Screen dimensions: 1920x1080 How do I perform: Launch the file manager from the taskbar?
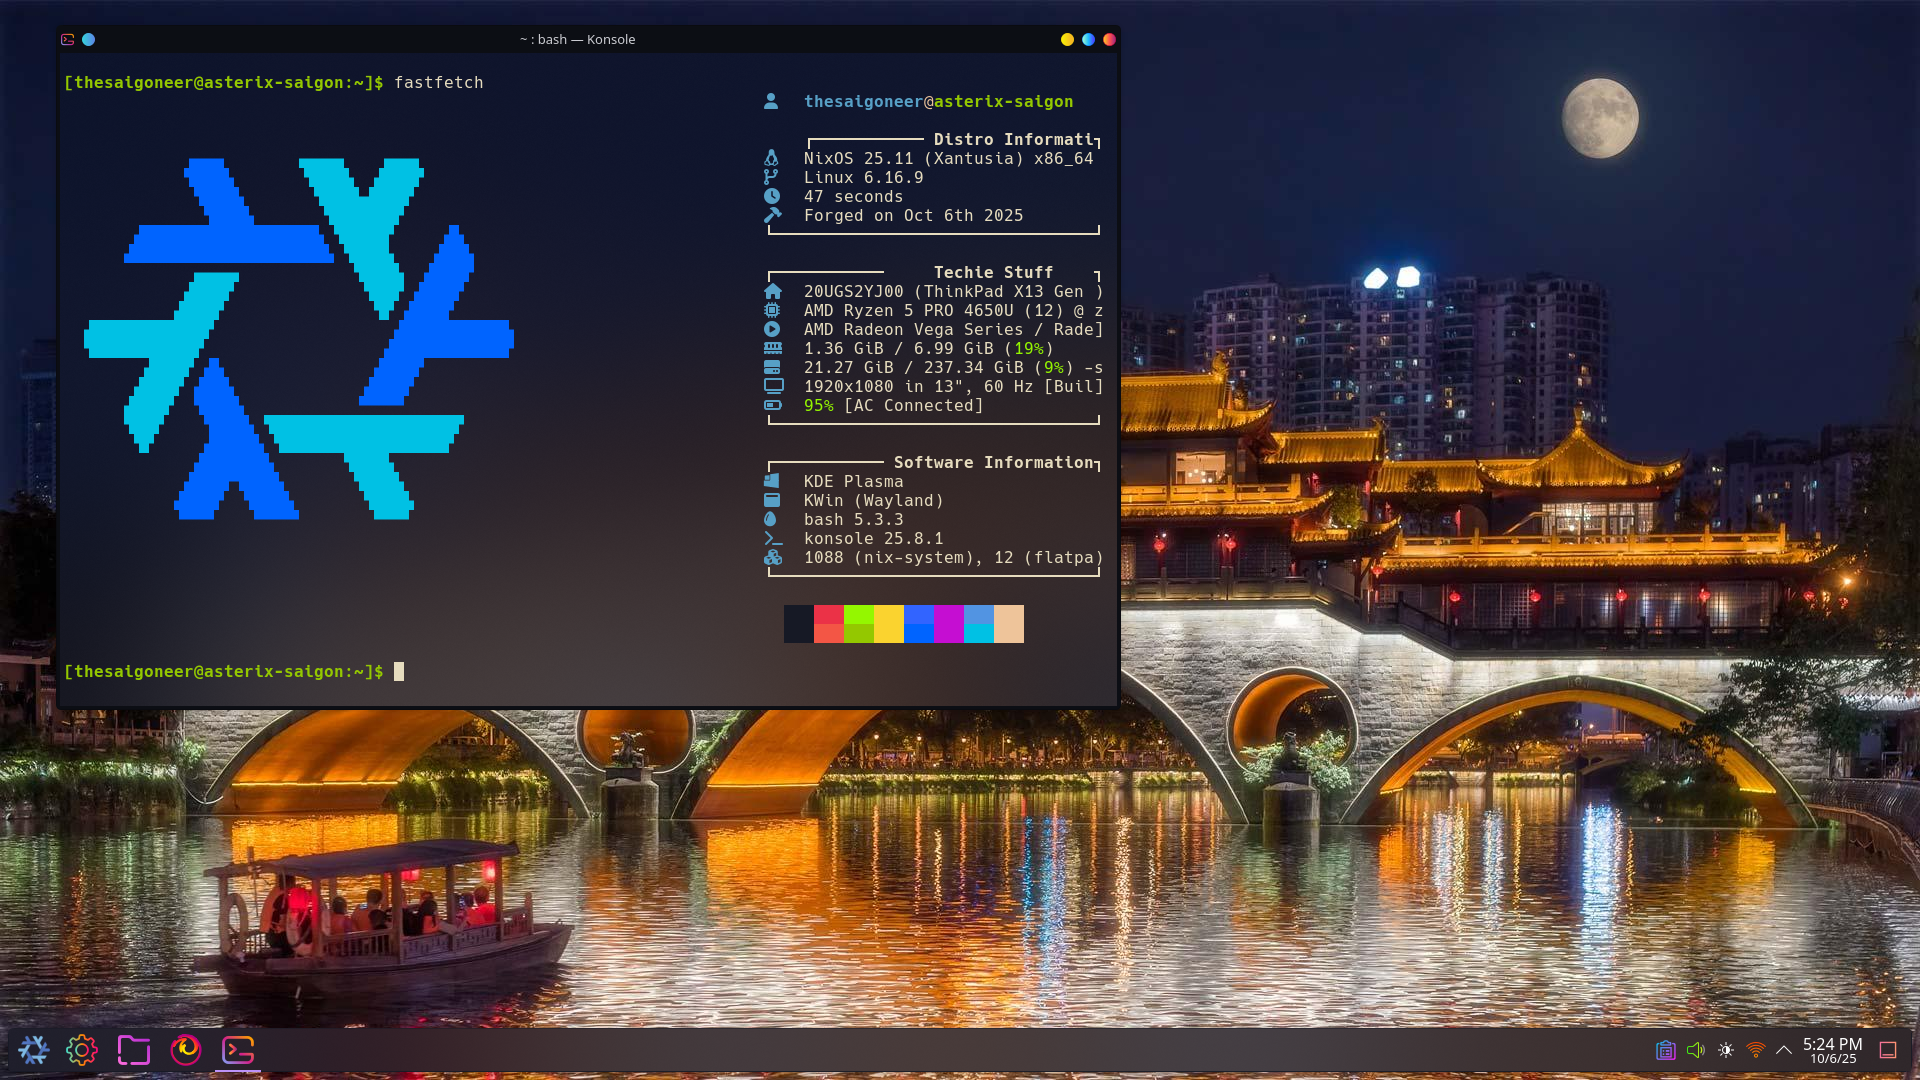pos(133,1049)
